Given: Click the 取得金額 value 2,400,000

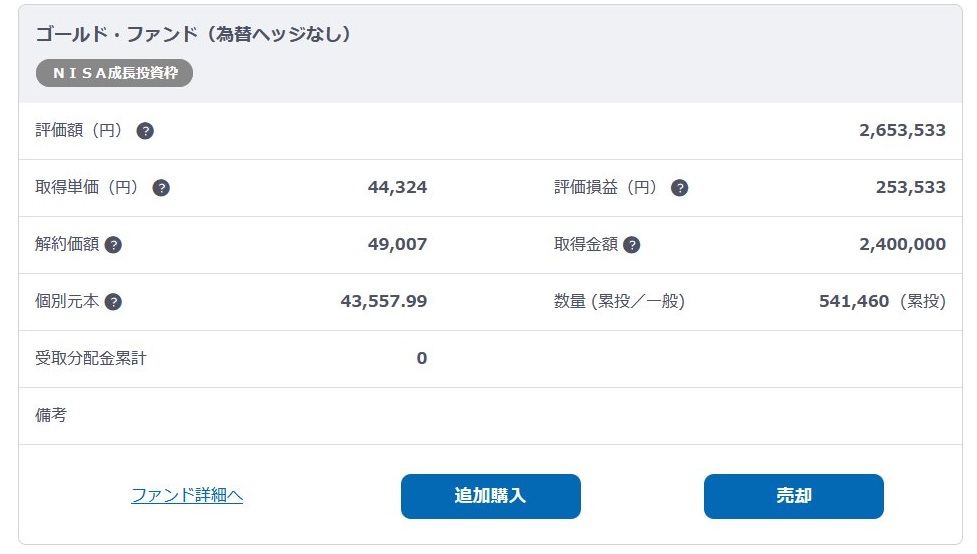Looking at the screenshot, I should click(x=901, y=245).
